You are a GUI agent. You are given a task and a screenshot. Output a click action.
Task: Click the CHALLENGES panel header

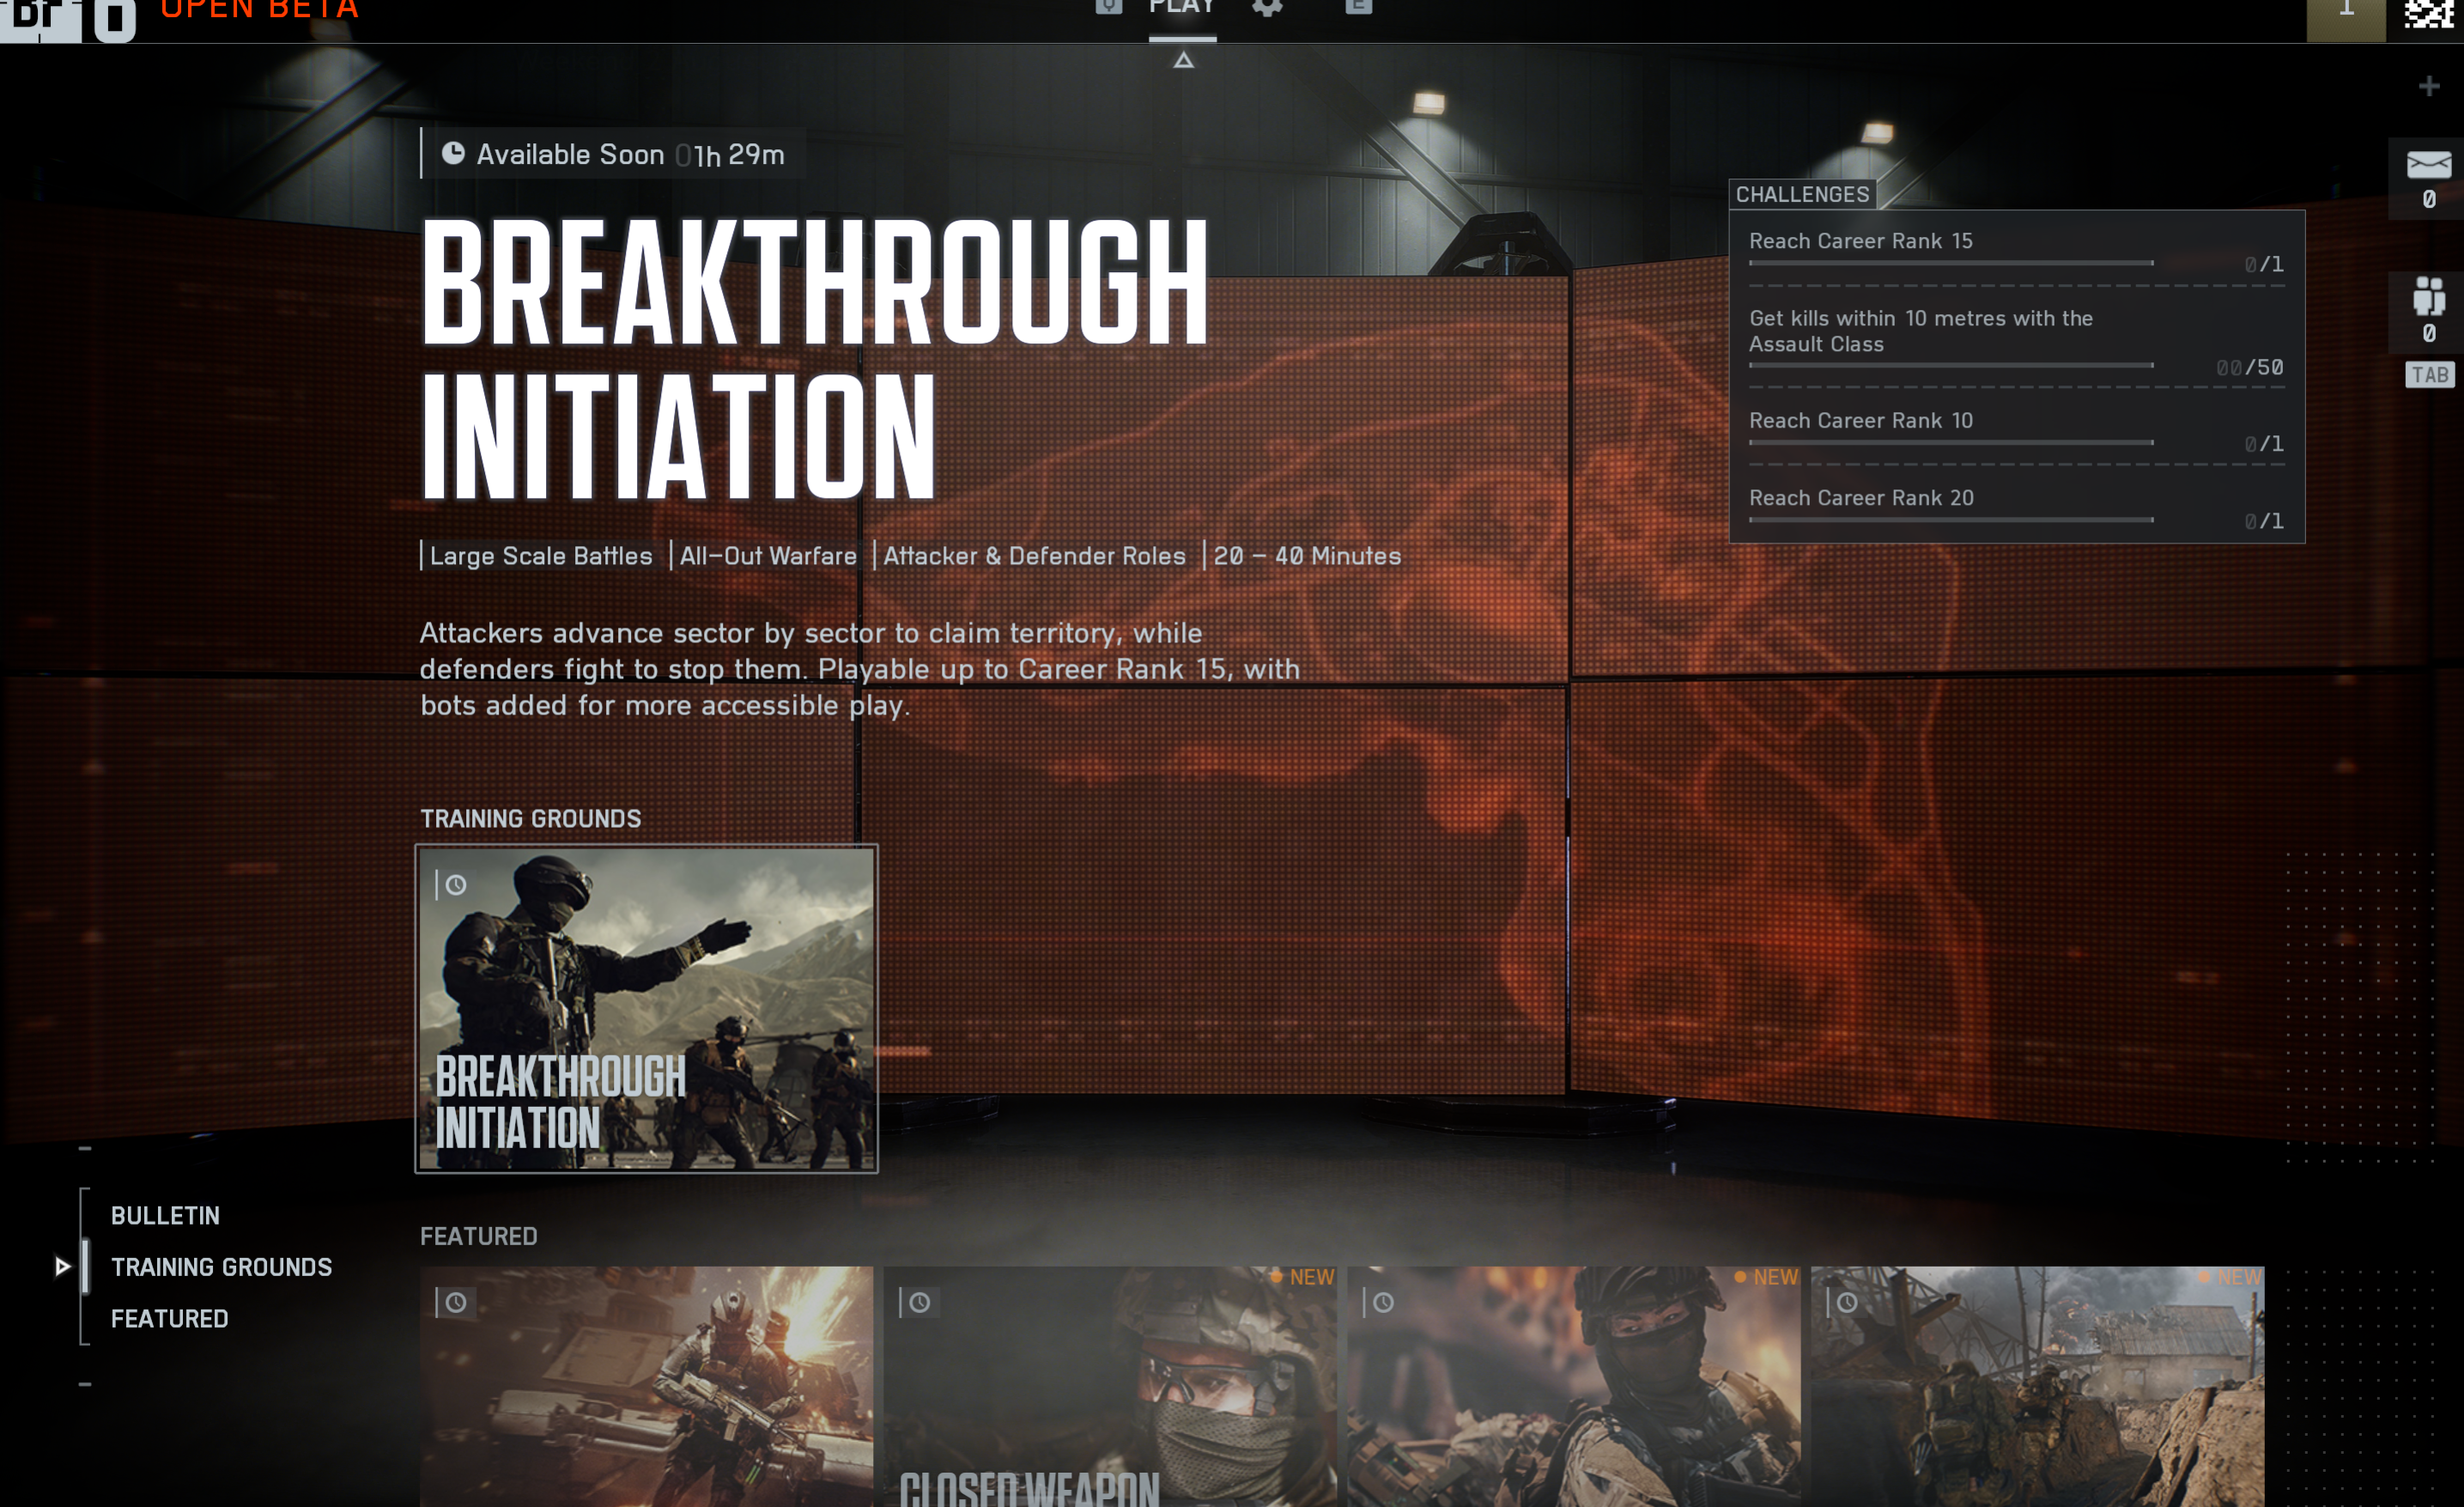click(1802, 194)
